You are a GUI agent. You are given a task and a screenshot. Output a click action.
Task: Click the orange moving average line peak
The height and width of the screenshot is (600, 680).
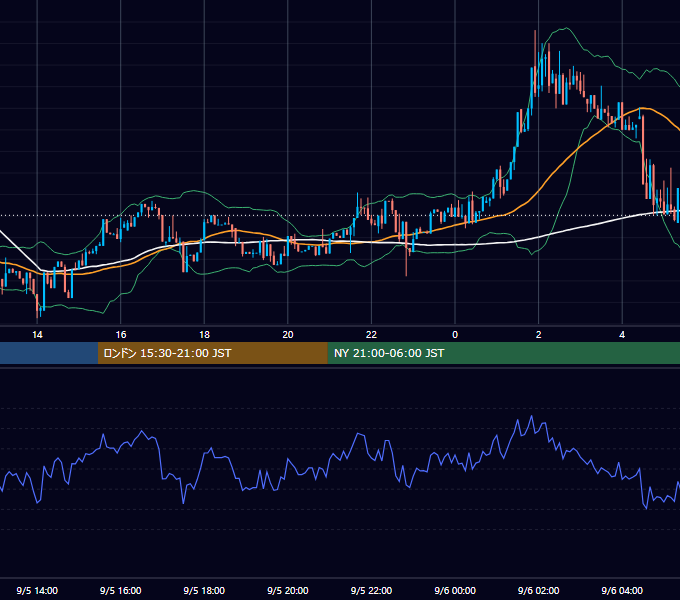click(x=643, y=108)
